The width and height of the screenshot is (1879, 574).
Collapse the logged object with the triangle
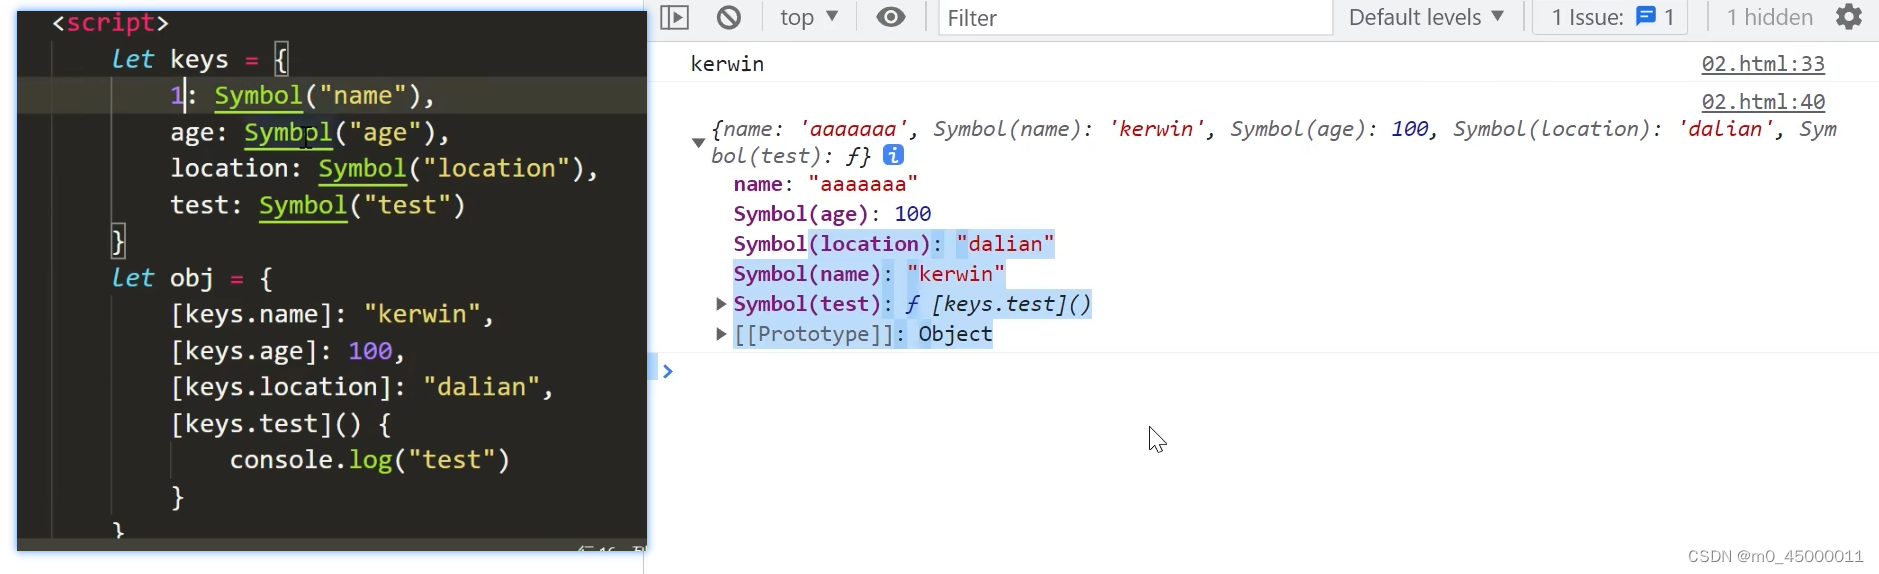tap(699, 142)
